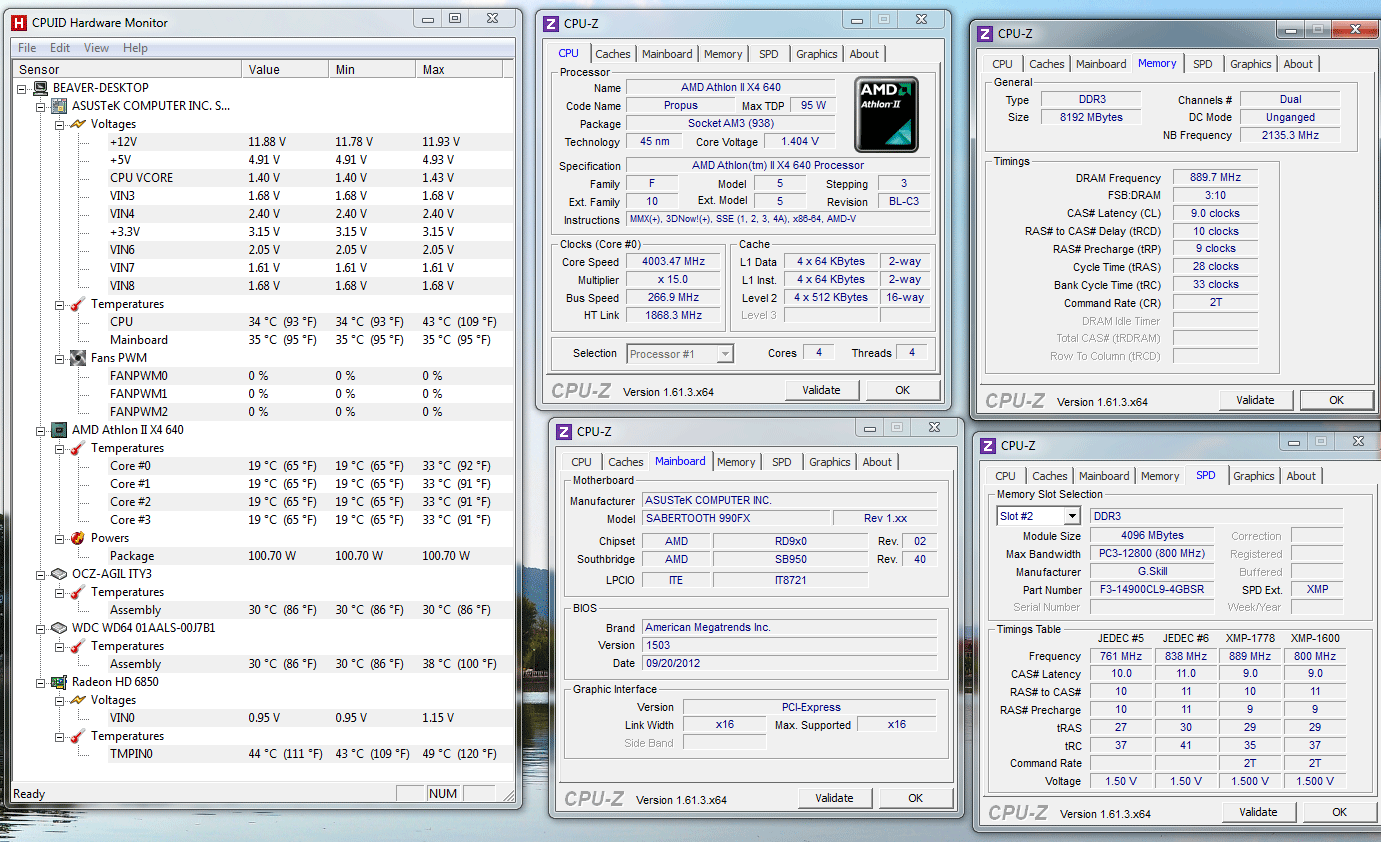Click the Voltages lightning icon under ASUSTeK
1381x842 pixels.
(x=78, y=124)
